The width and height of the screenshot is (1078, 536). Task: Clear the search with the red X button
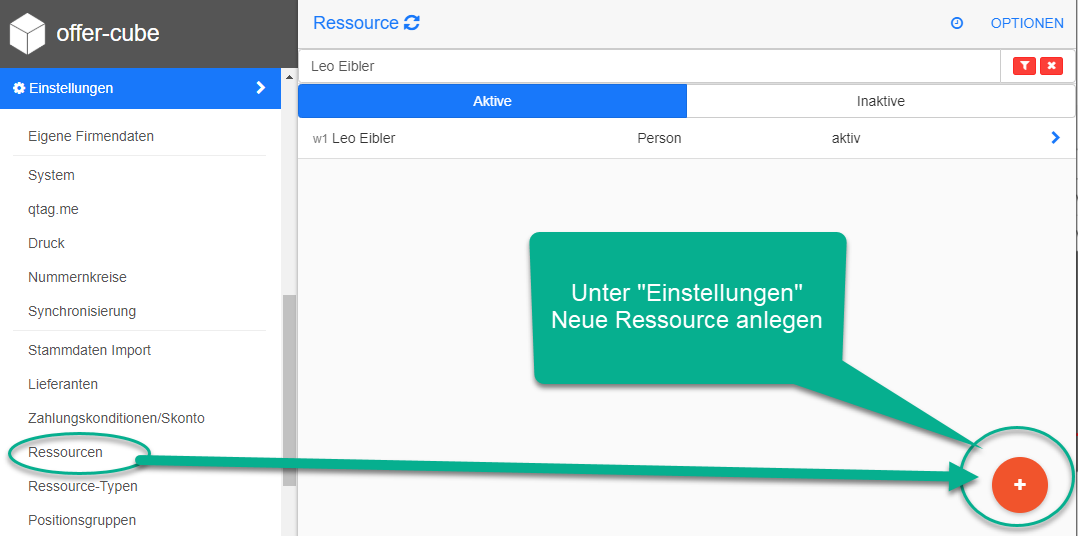(1051, 66)
